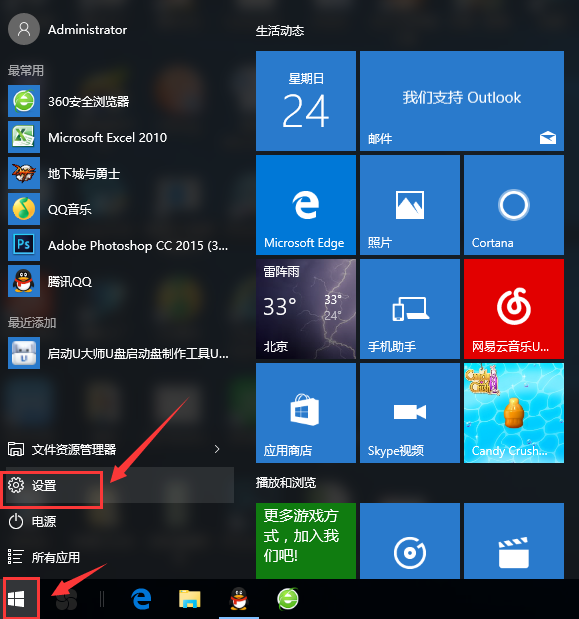This screenshot has width=579, height=619.
Task: Open the Microsoft Edge tile
Action: pyautogui.click(x=305, y=205)
